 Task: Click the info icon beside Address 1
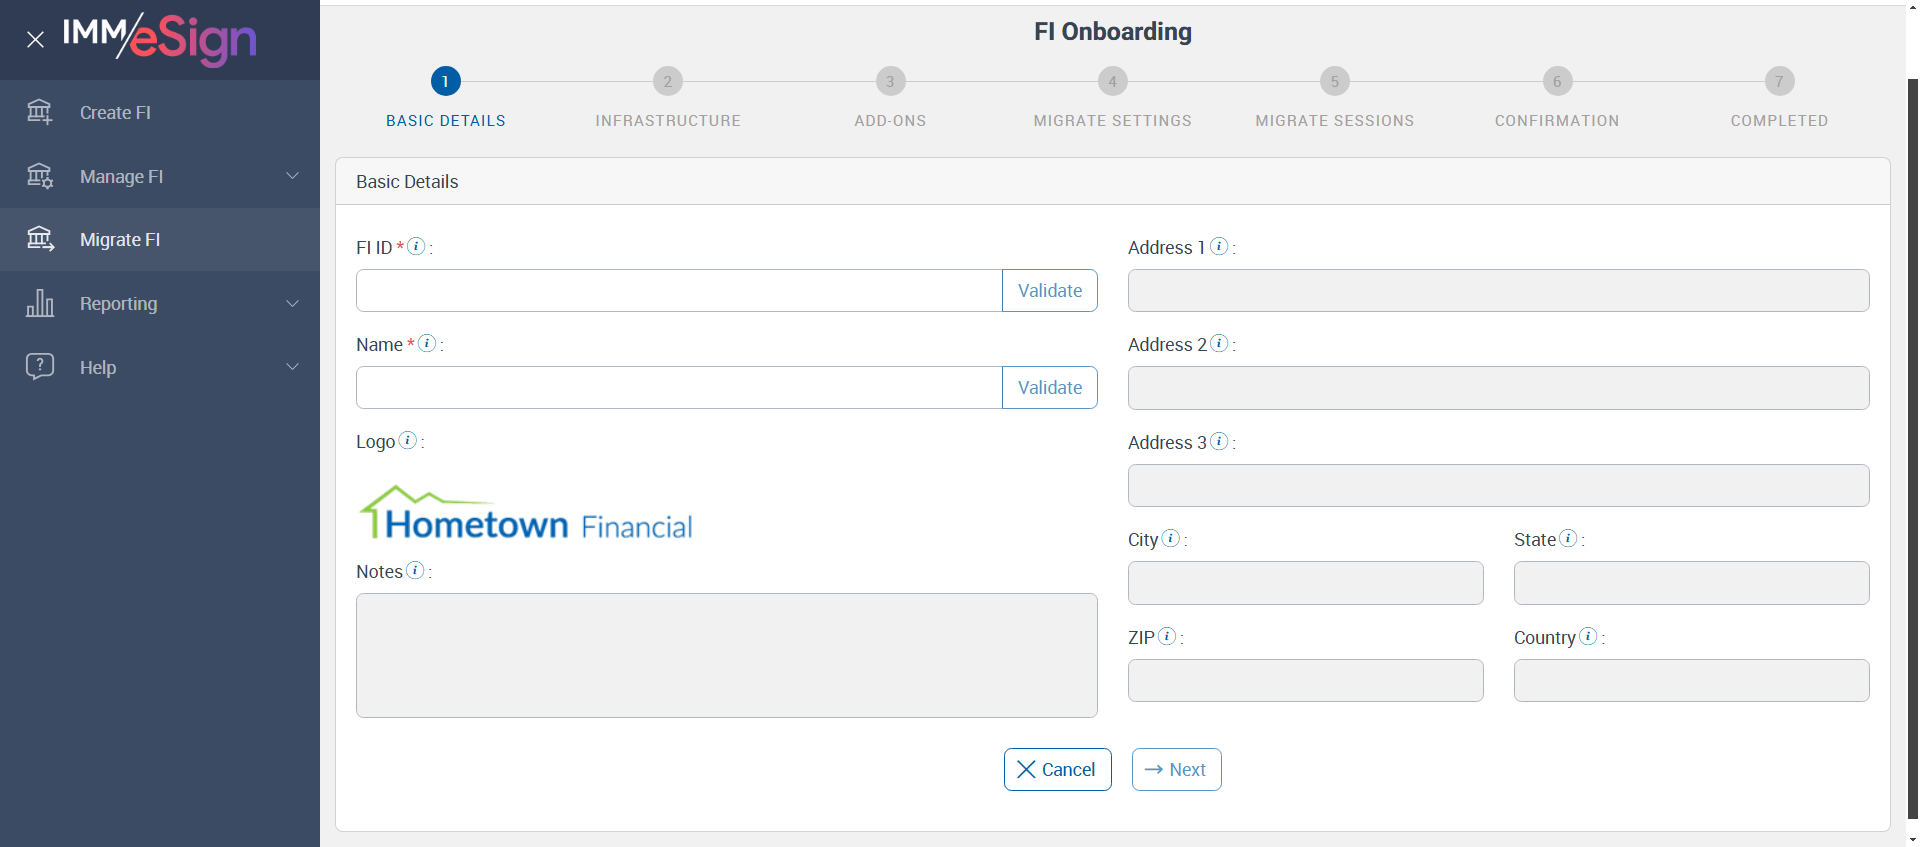pyautogui.click(x=1219, y=246)
